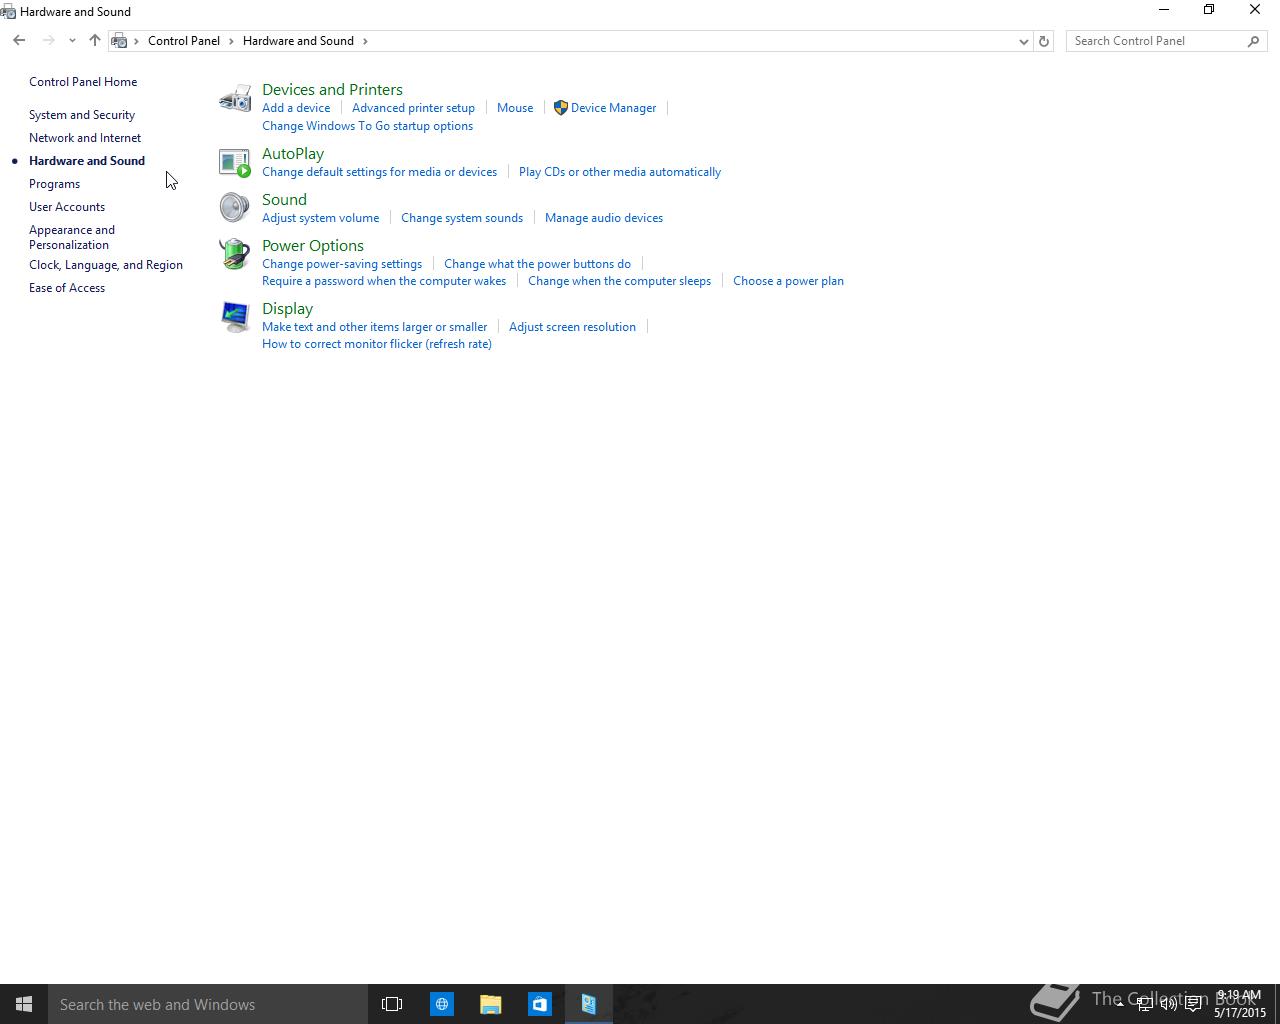This screenshot has width=1280, height=1024.
Task: Click the Display monitor icon
Action: (235, 317)
